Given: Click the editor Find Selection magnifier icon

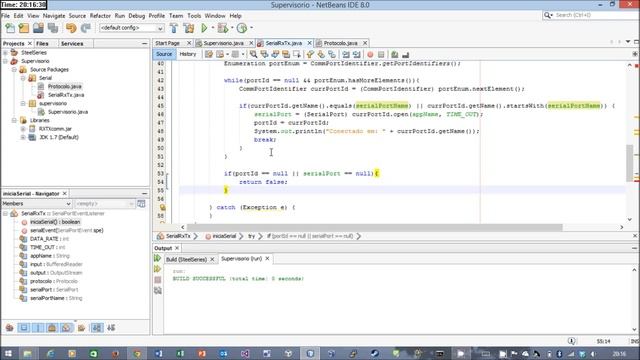Looking at the screenshot, I should pos(253,54).
